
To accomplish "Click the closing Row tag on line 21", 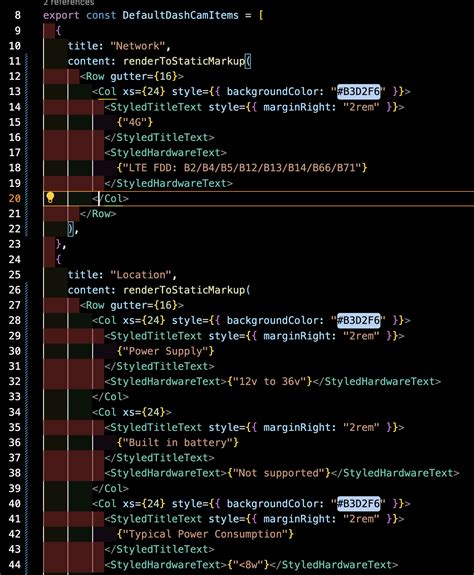I will point(98,213).
